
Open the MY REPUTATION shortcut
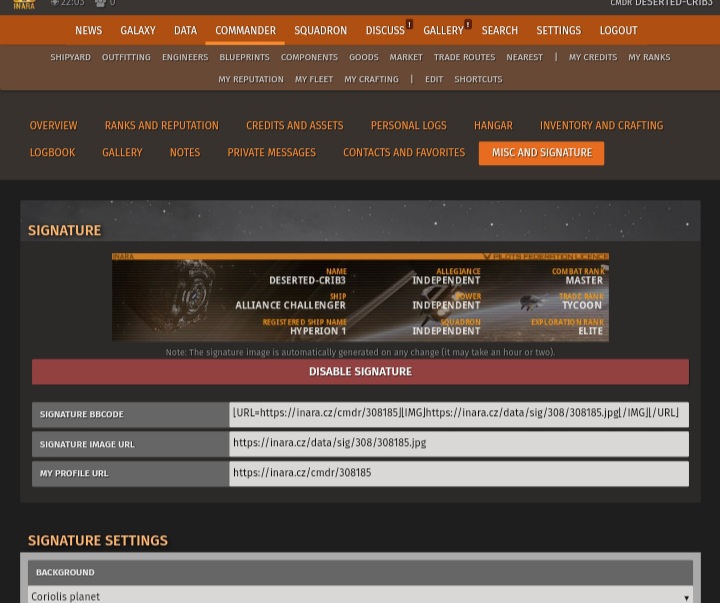pyautogui.click(x=251, y=79)
